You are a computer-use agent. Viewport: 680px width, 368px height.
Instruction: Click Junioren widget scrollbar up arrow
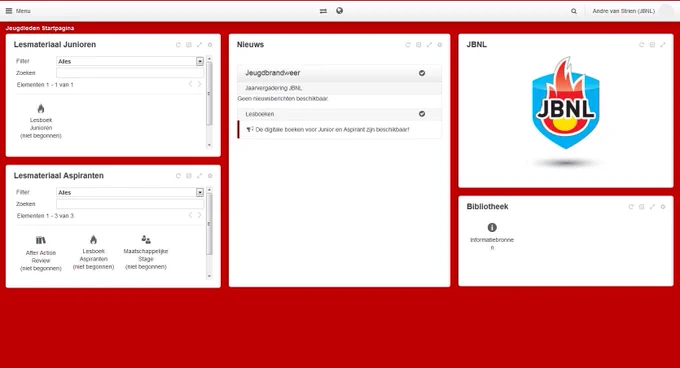[x=209, y=59]
